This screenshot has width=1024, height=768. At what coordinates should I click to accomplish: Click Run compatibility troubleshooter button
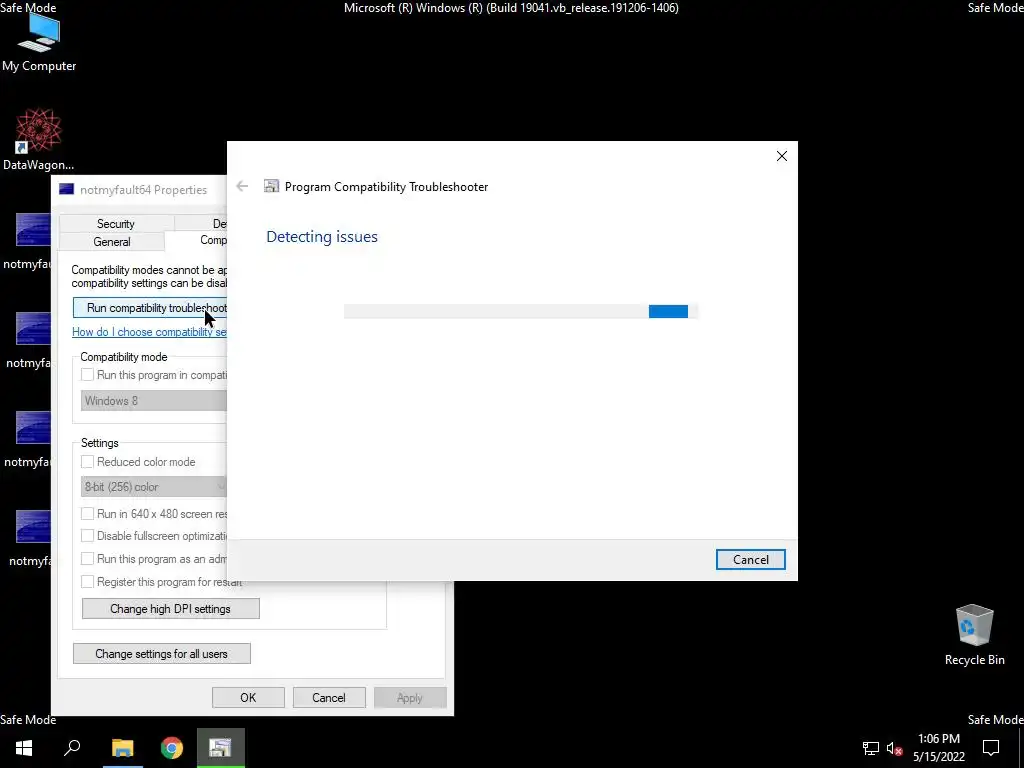point(150,308)
